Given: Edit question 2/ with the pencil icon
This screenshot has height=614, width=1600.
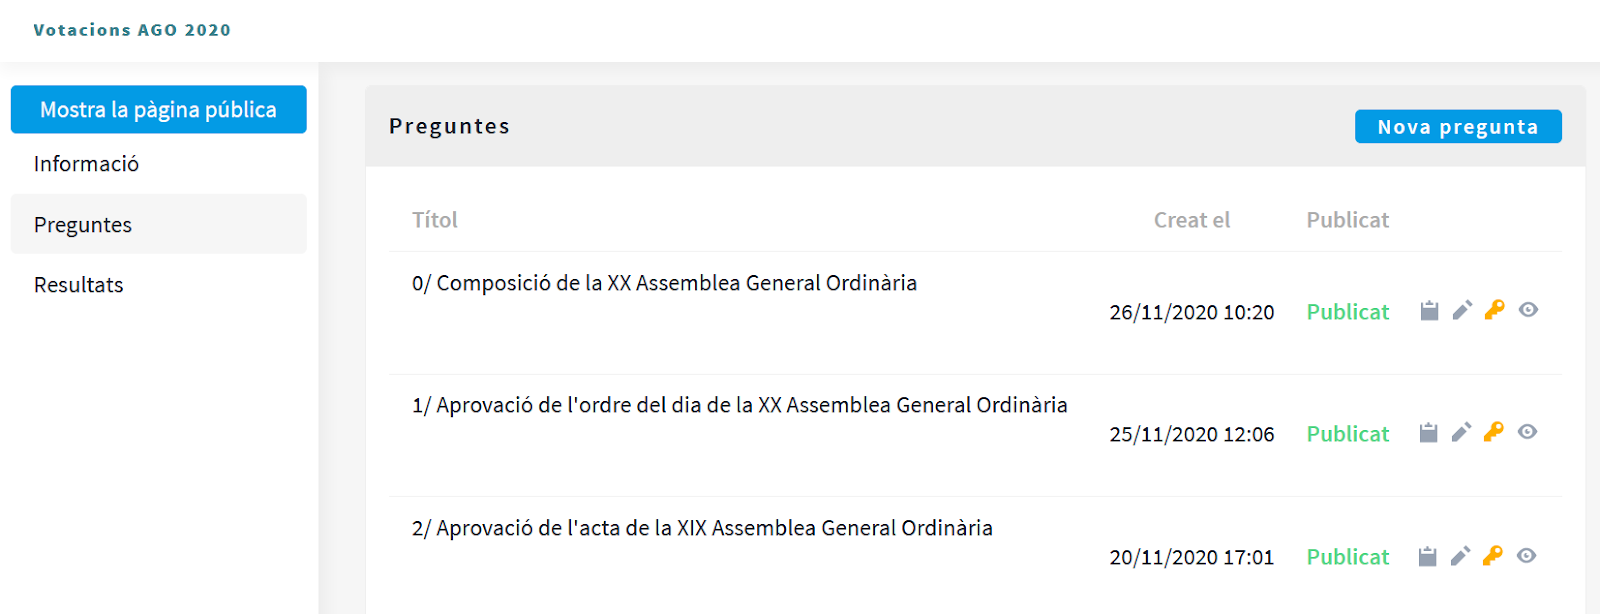Looking at the screenshot, I should click(1460, 556).
